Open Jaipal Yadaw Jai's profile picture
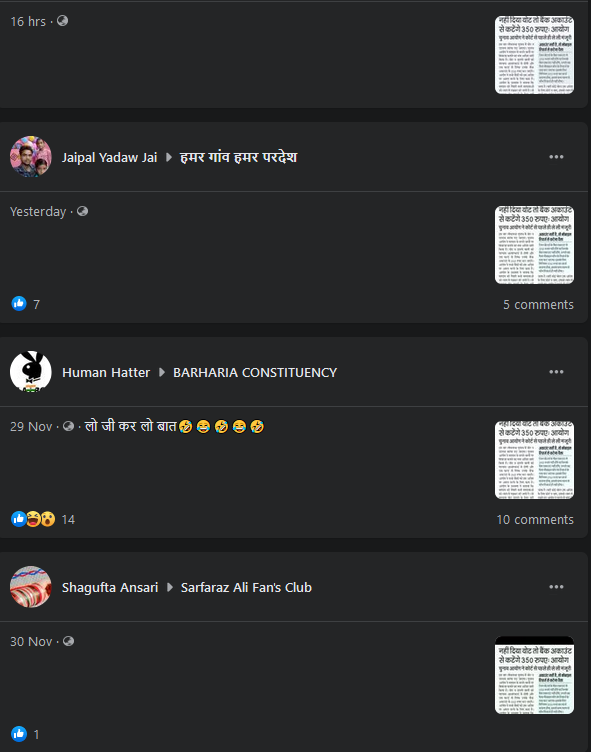 tap(31, 156)
